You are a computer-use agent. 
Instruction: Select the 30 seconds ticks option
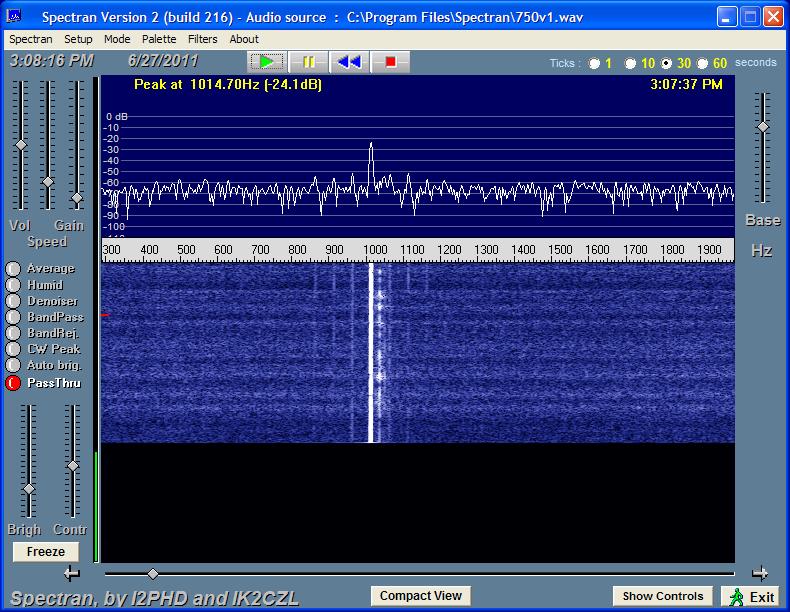pyautogui.click(x=667, y=63)
